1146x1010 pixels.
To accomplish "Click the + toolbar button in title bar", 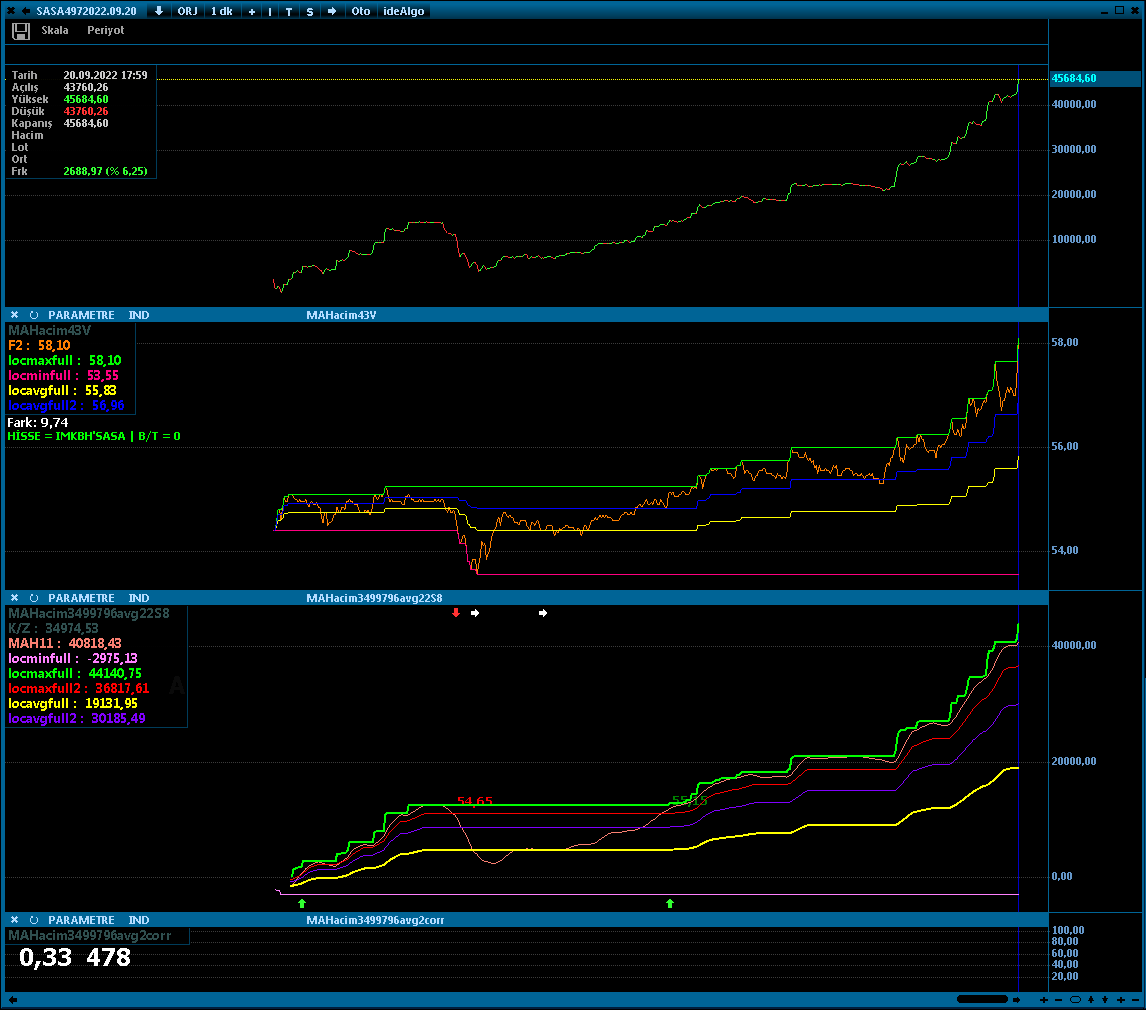I will (251, 11).
